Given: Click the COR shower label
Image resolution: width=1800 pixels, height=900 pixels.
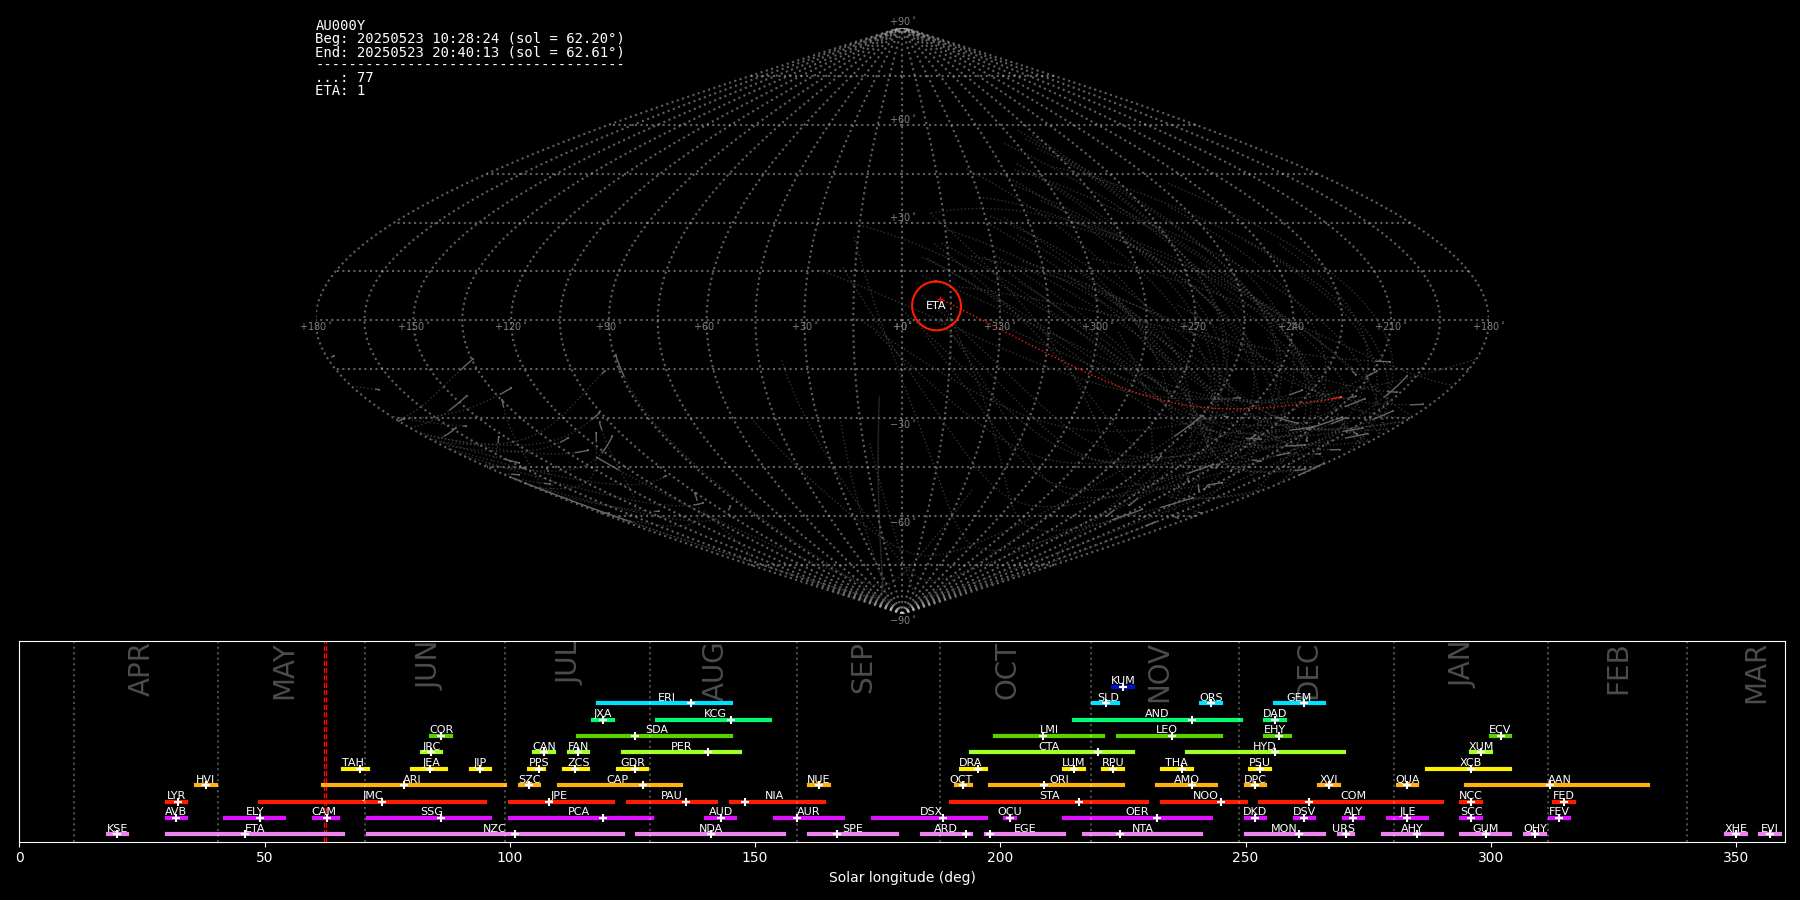Looking at the screenshot, I should click(441, 730).
